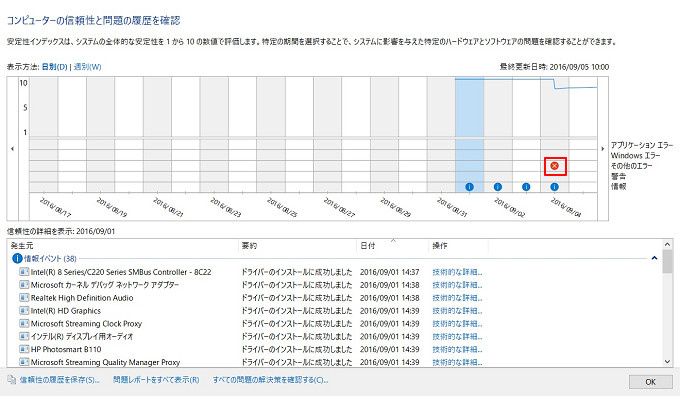Open 技術的な詳細 for Microsoft カーネル デバッグ row
This screenshot has height=396, width=680.
(457, 285)
